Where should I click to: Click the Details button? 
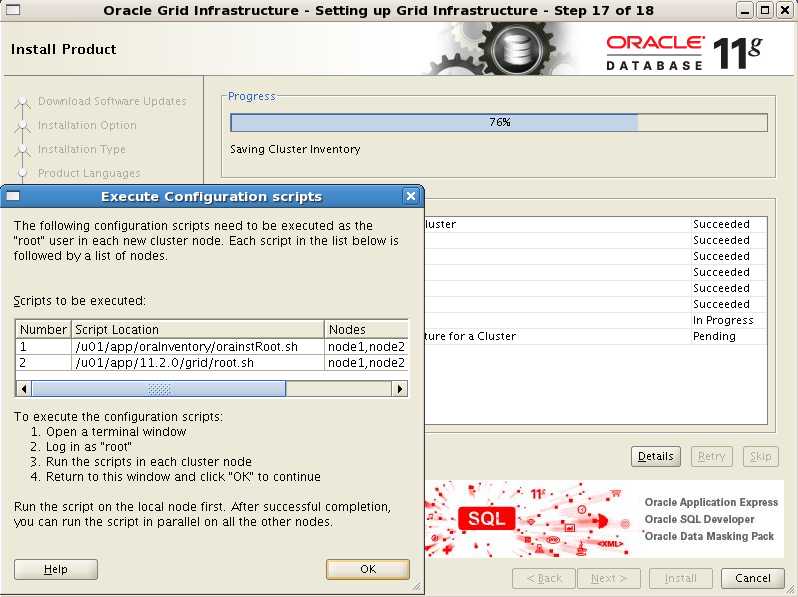[656, 456]
